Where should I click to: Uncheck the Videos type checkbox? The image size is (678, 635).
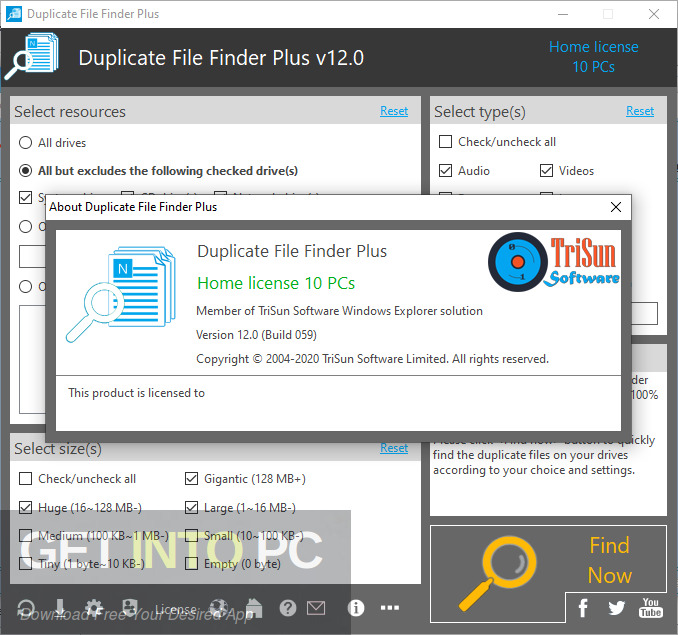pos(547,171)
